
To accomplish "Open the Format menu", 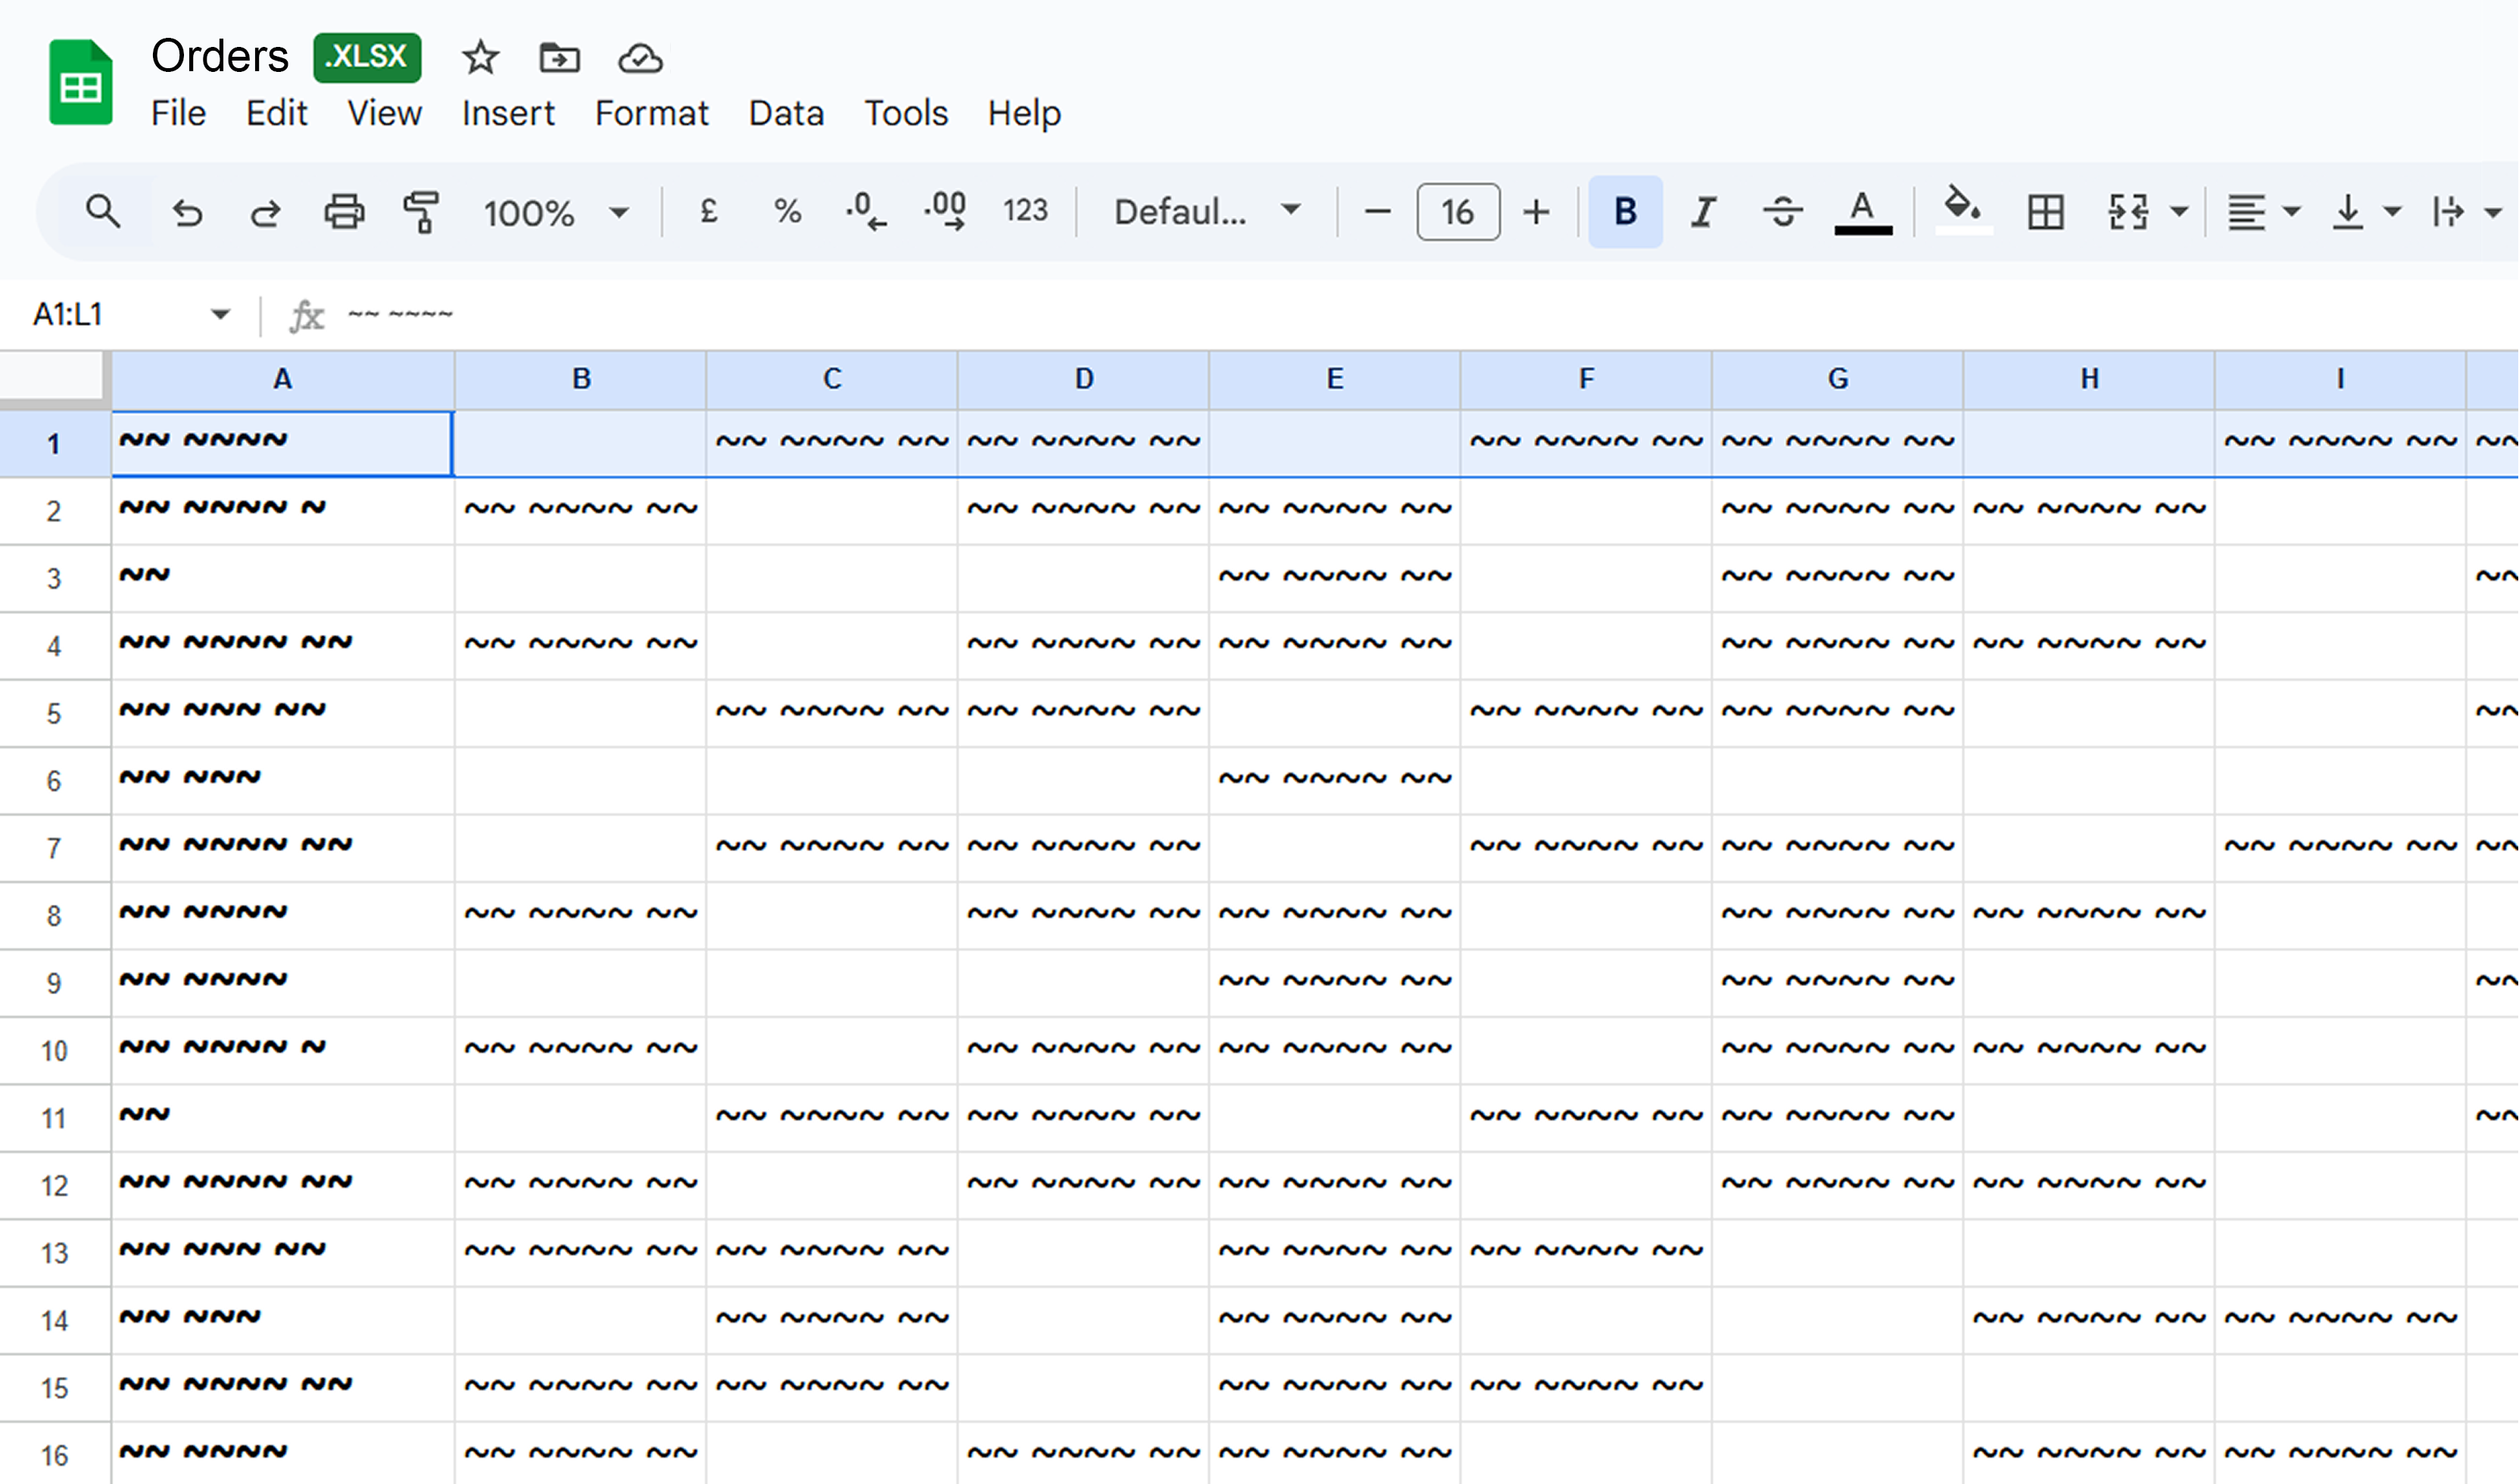I will [x=651, y=113].
